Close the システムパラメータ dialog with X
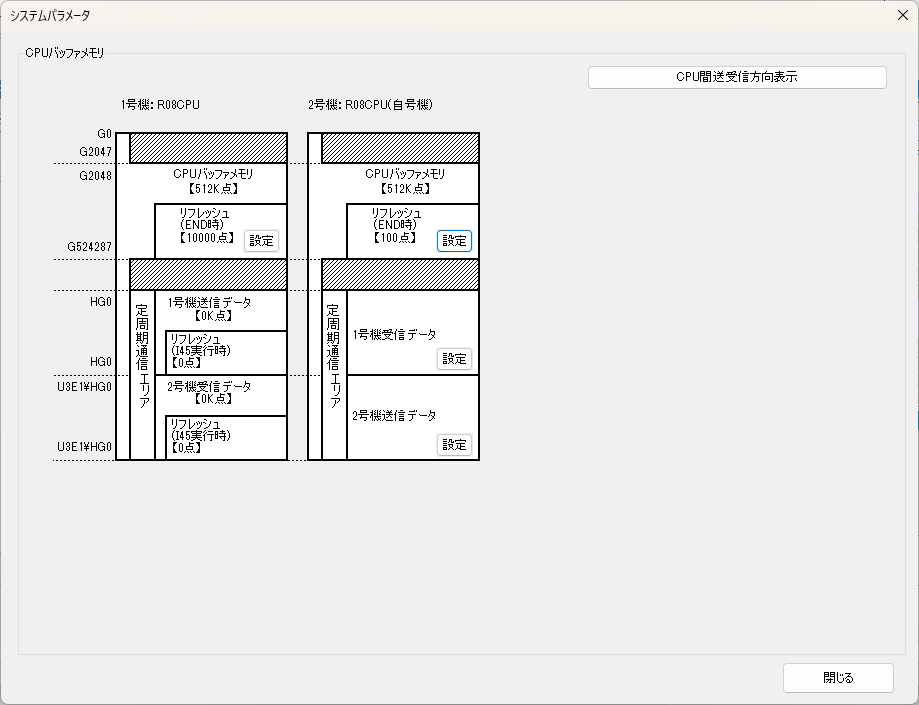The height and width of the screenshot is (705, 919). click(902, 15)
